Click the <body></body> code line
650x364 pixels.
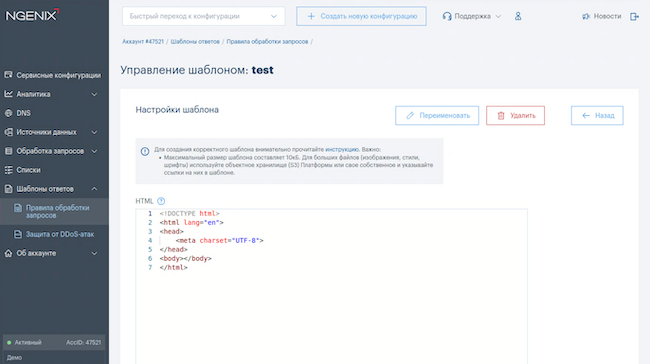click(x=185, y=258)
